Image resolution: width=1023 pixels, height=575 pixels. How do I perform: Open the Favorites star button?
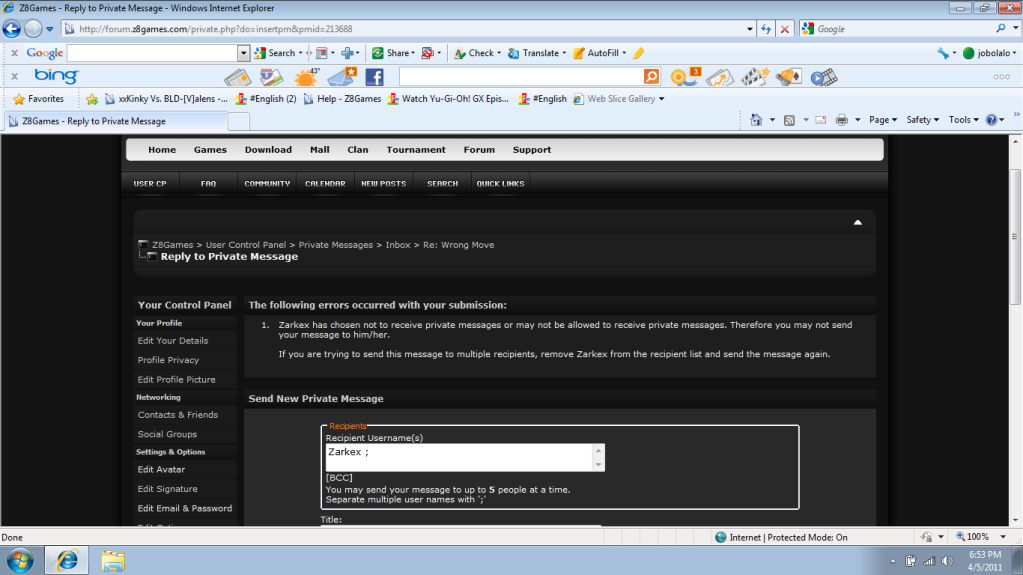[x=38, y=99]
